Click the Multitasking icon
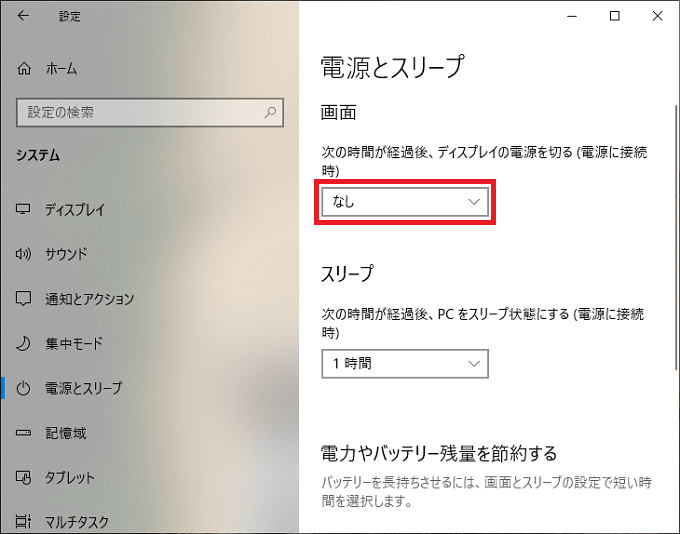Viewport: 680px width, 534px height. [23, 521]
